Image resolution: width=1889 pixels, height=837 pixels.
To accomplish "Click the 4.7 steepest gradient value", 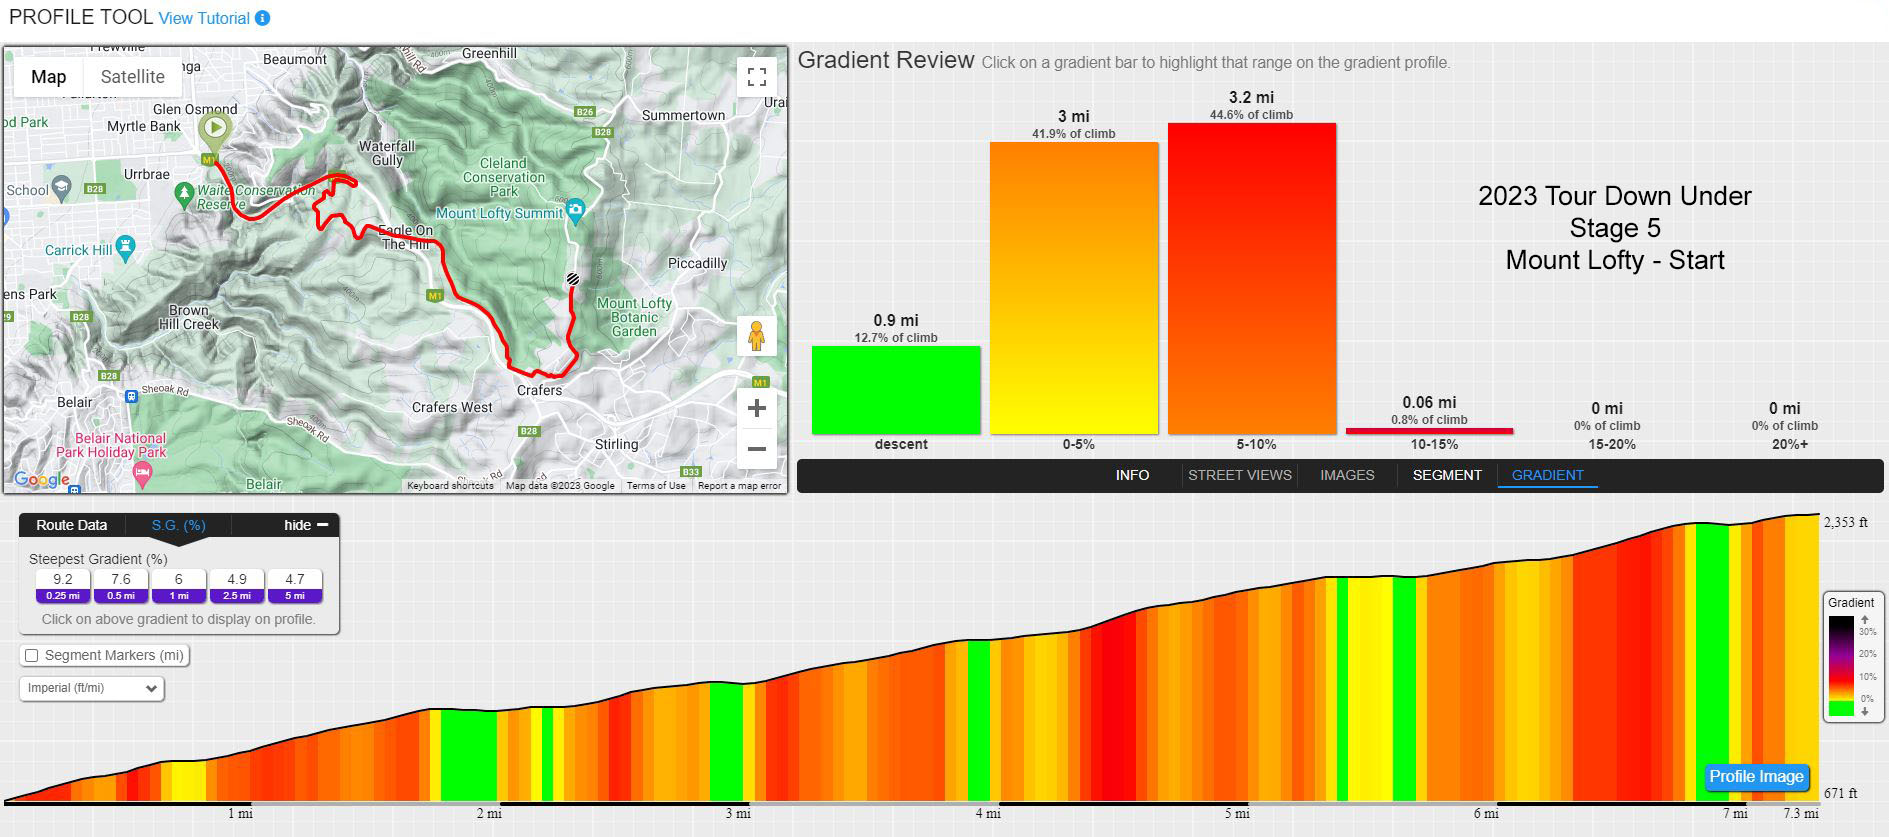I will [x=295, y=579].
